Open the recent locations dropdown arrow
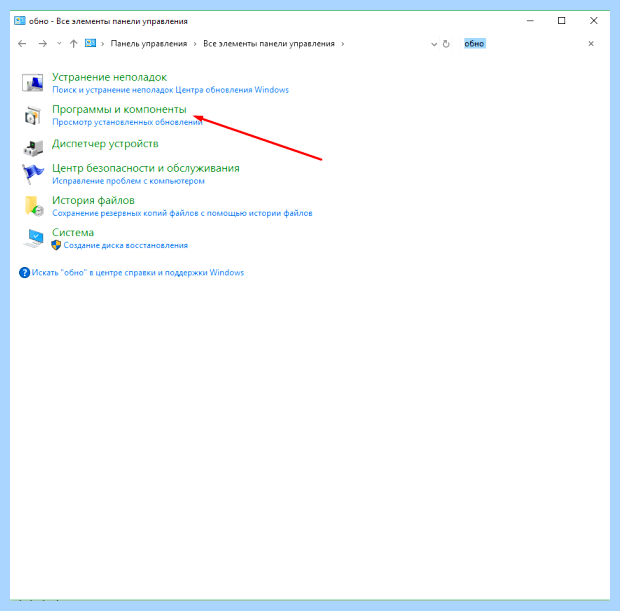 coord(59,44)
